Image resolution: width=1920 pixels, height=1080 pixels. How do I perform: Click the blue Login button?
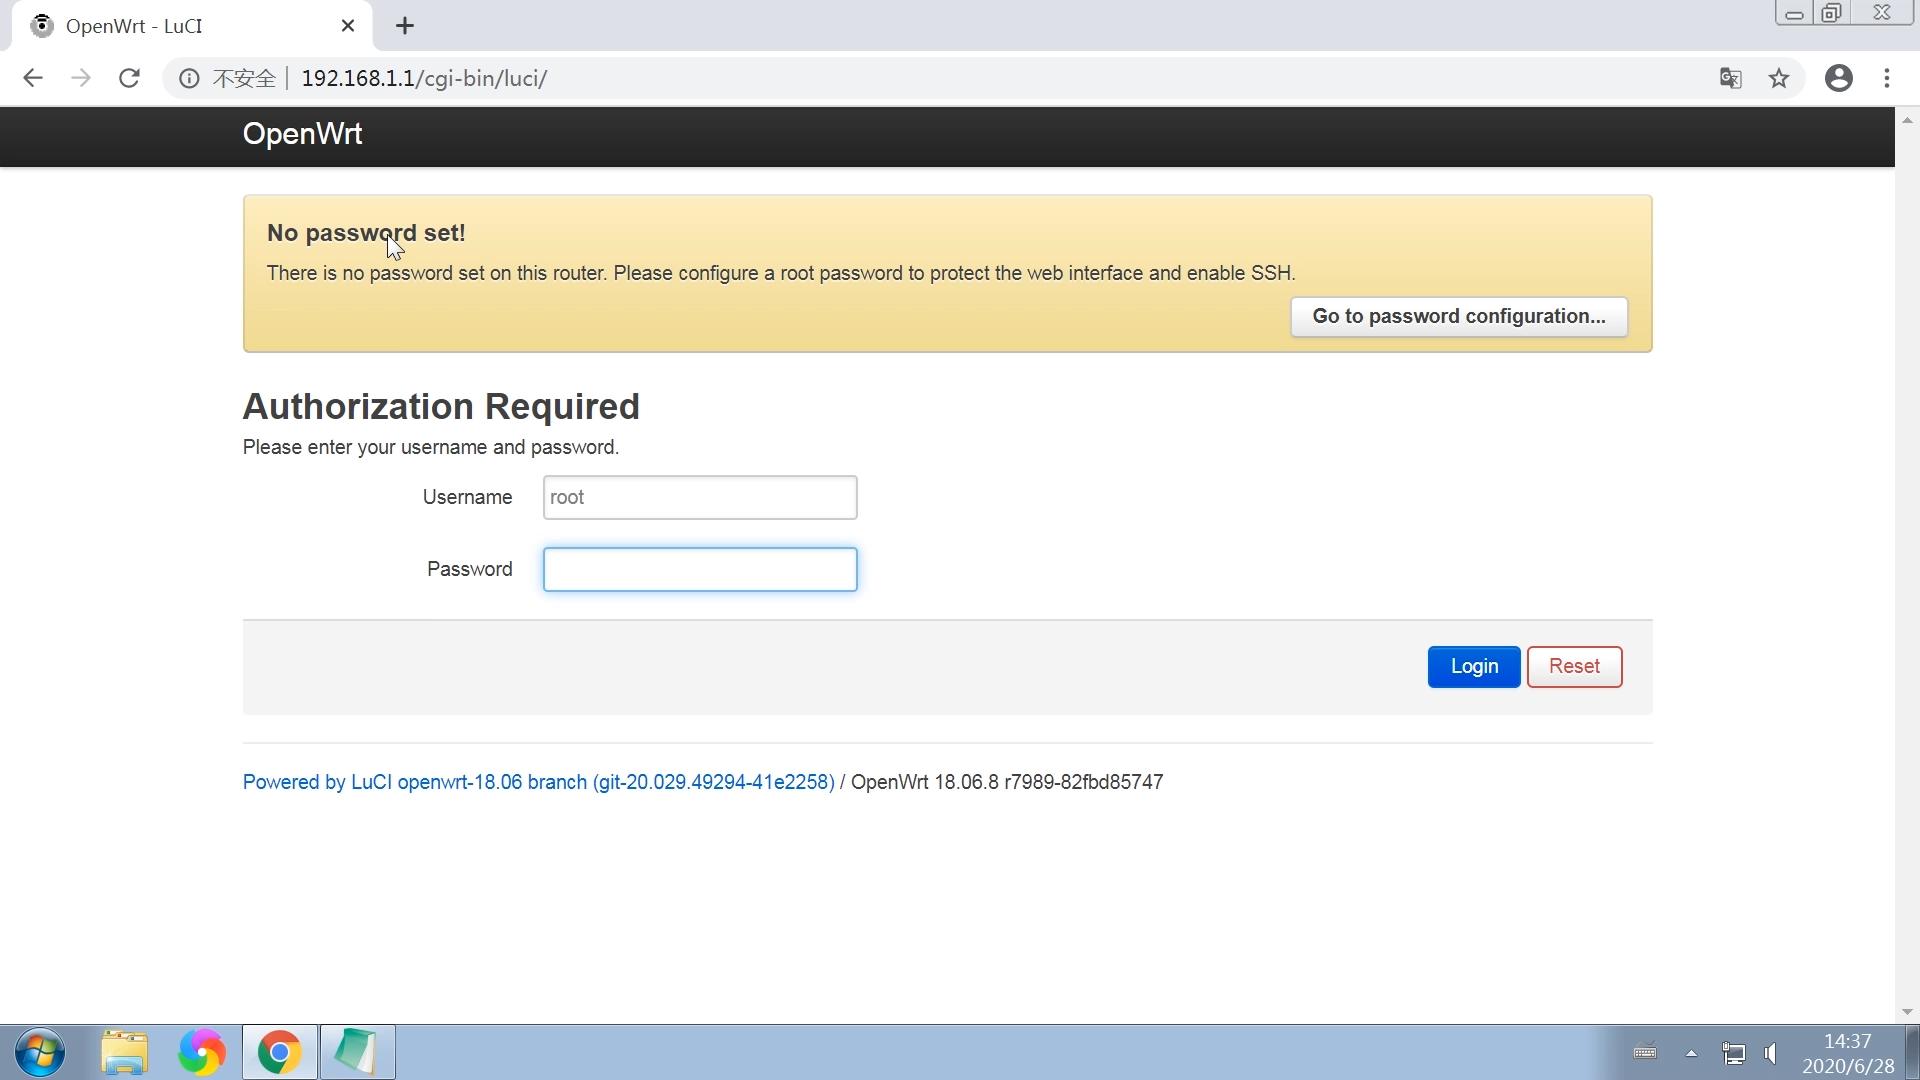coord(1473,667)
